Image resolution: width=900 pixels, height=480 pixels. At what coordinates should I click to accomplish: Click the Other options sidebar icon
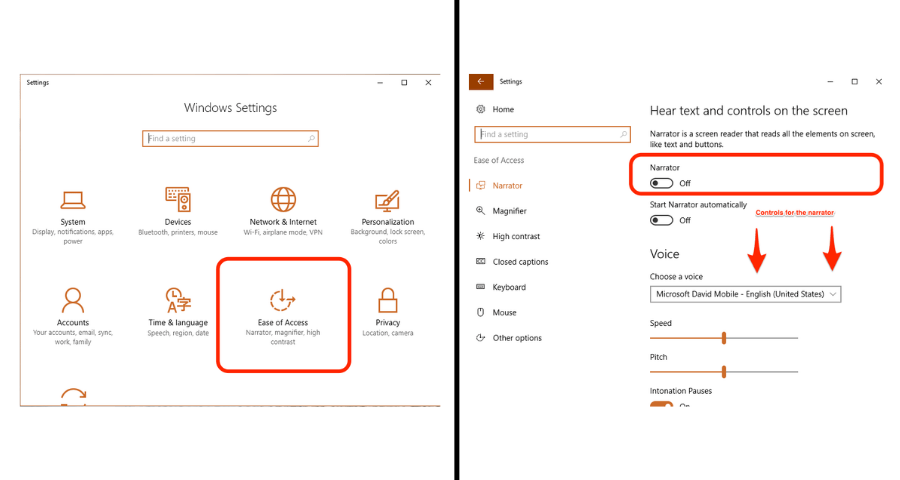(x=481, y=338)
